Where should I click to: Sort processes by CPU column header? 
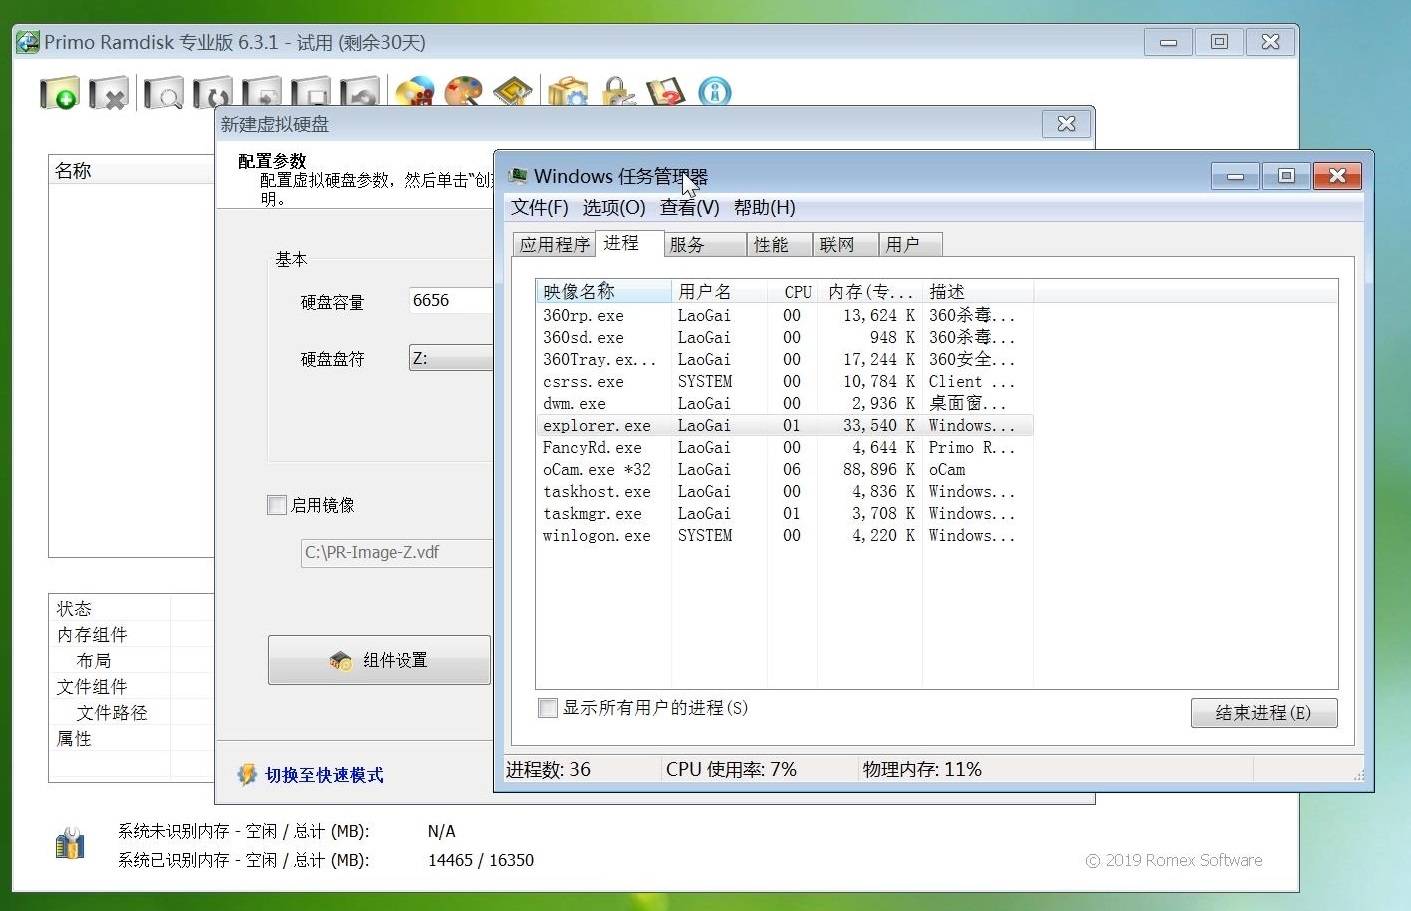793,291
